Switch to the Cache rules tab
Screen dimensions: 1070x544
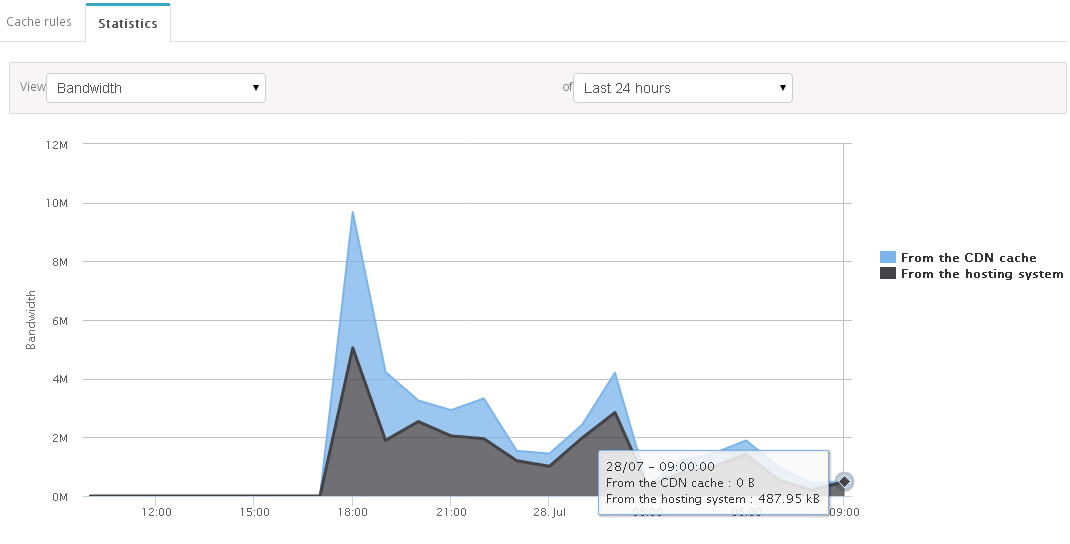[x=39, y=22]
